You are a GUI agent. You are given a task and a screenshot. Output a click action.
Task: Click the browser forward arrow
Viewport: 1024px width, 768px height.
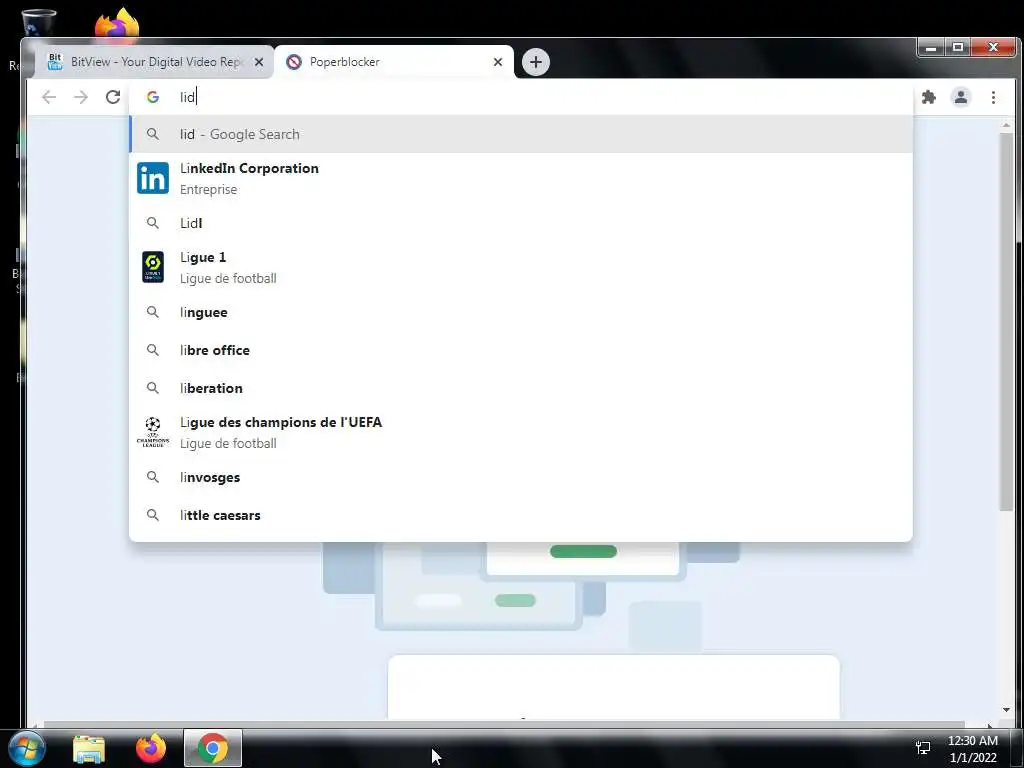(80, 97)
